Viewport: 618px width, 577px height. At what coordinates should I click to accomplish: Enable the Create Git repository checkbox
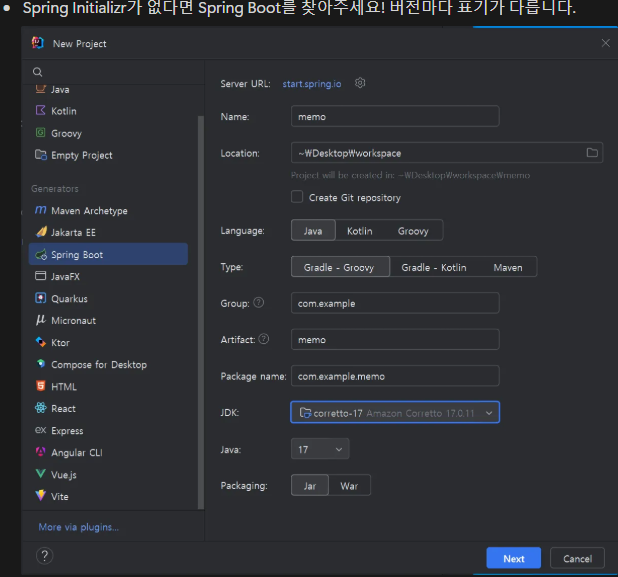coord(297,196)
